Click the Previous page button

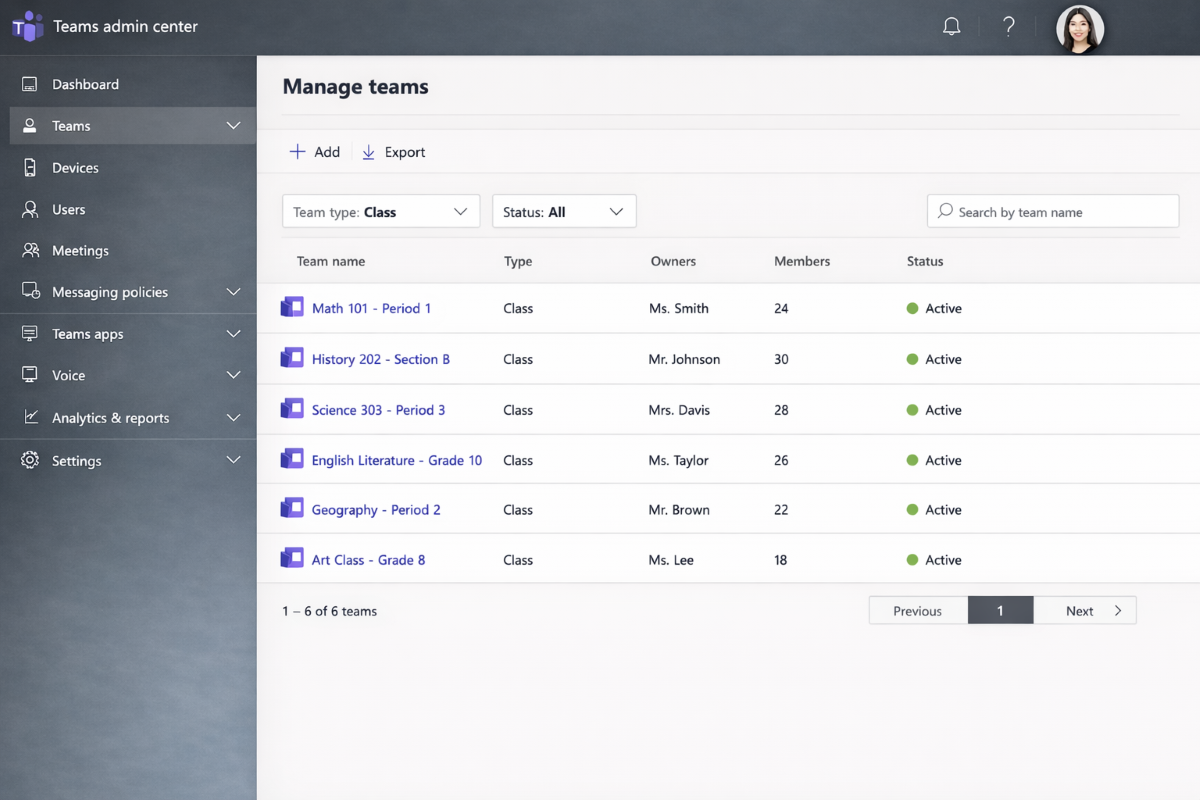(x=918, y=610)
